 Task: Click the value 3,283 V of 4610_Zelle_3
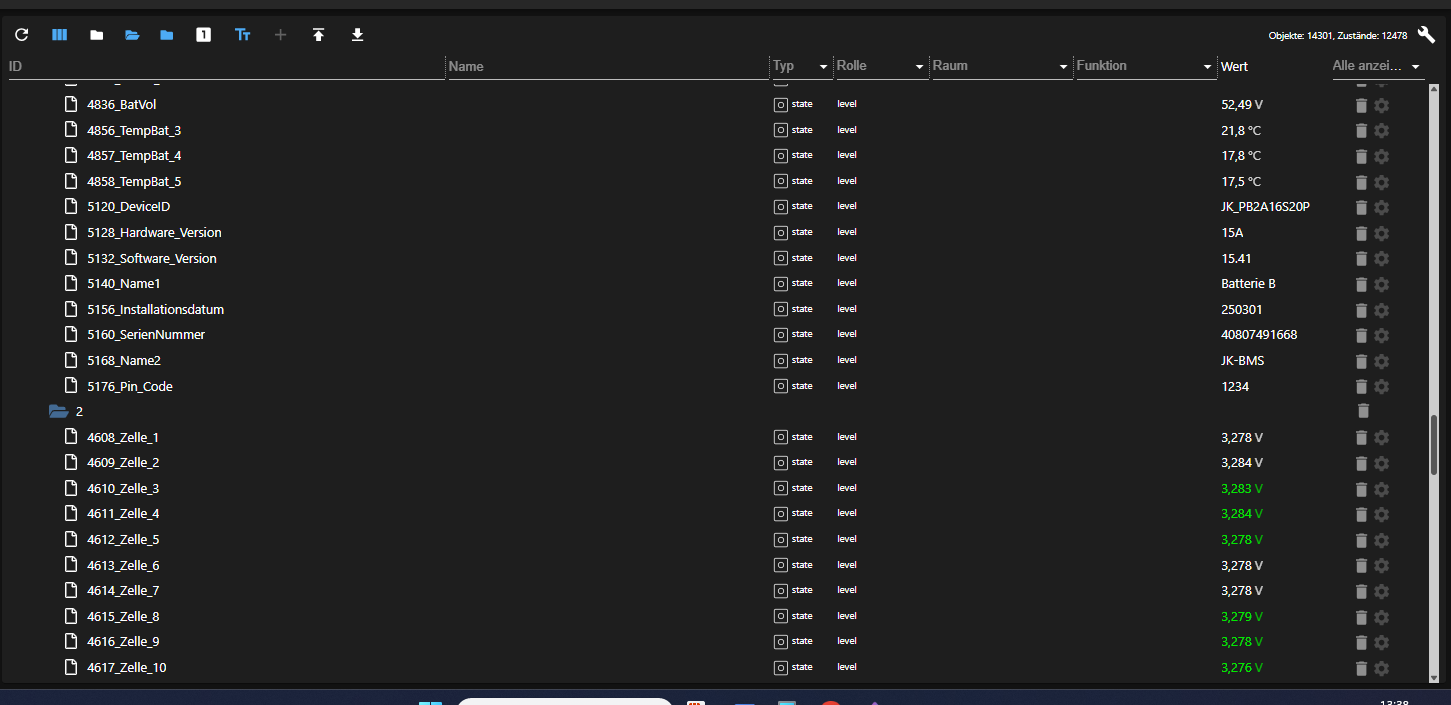pos(1241,488)
